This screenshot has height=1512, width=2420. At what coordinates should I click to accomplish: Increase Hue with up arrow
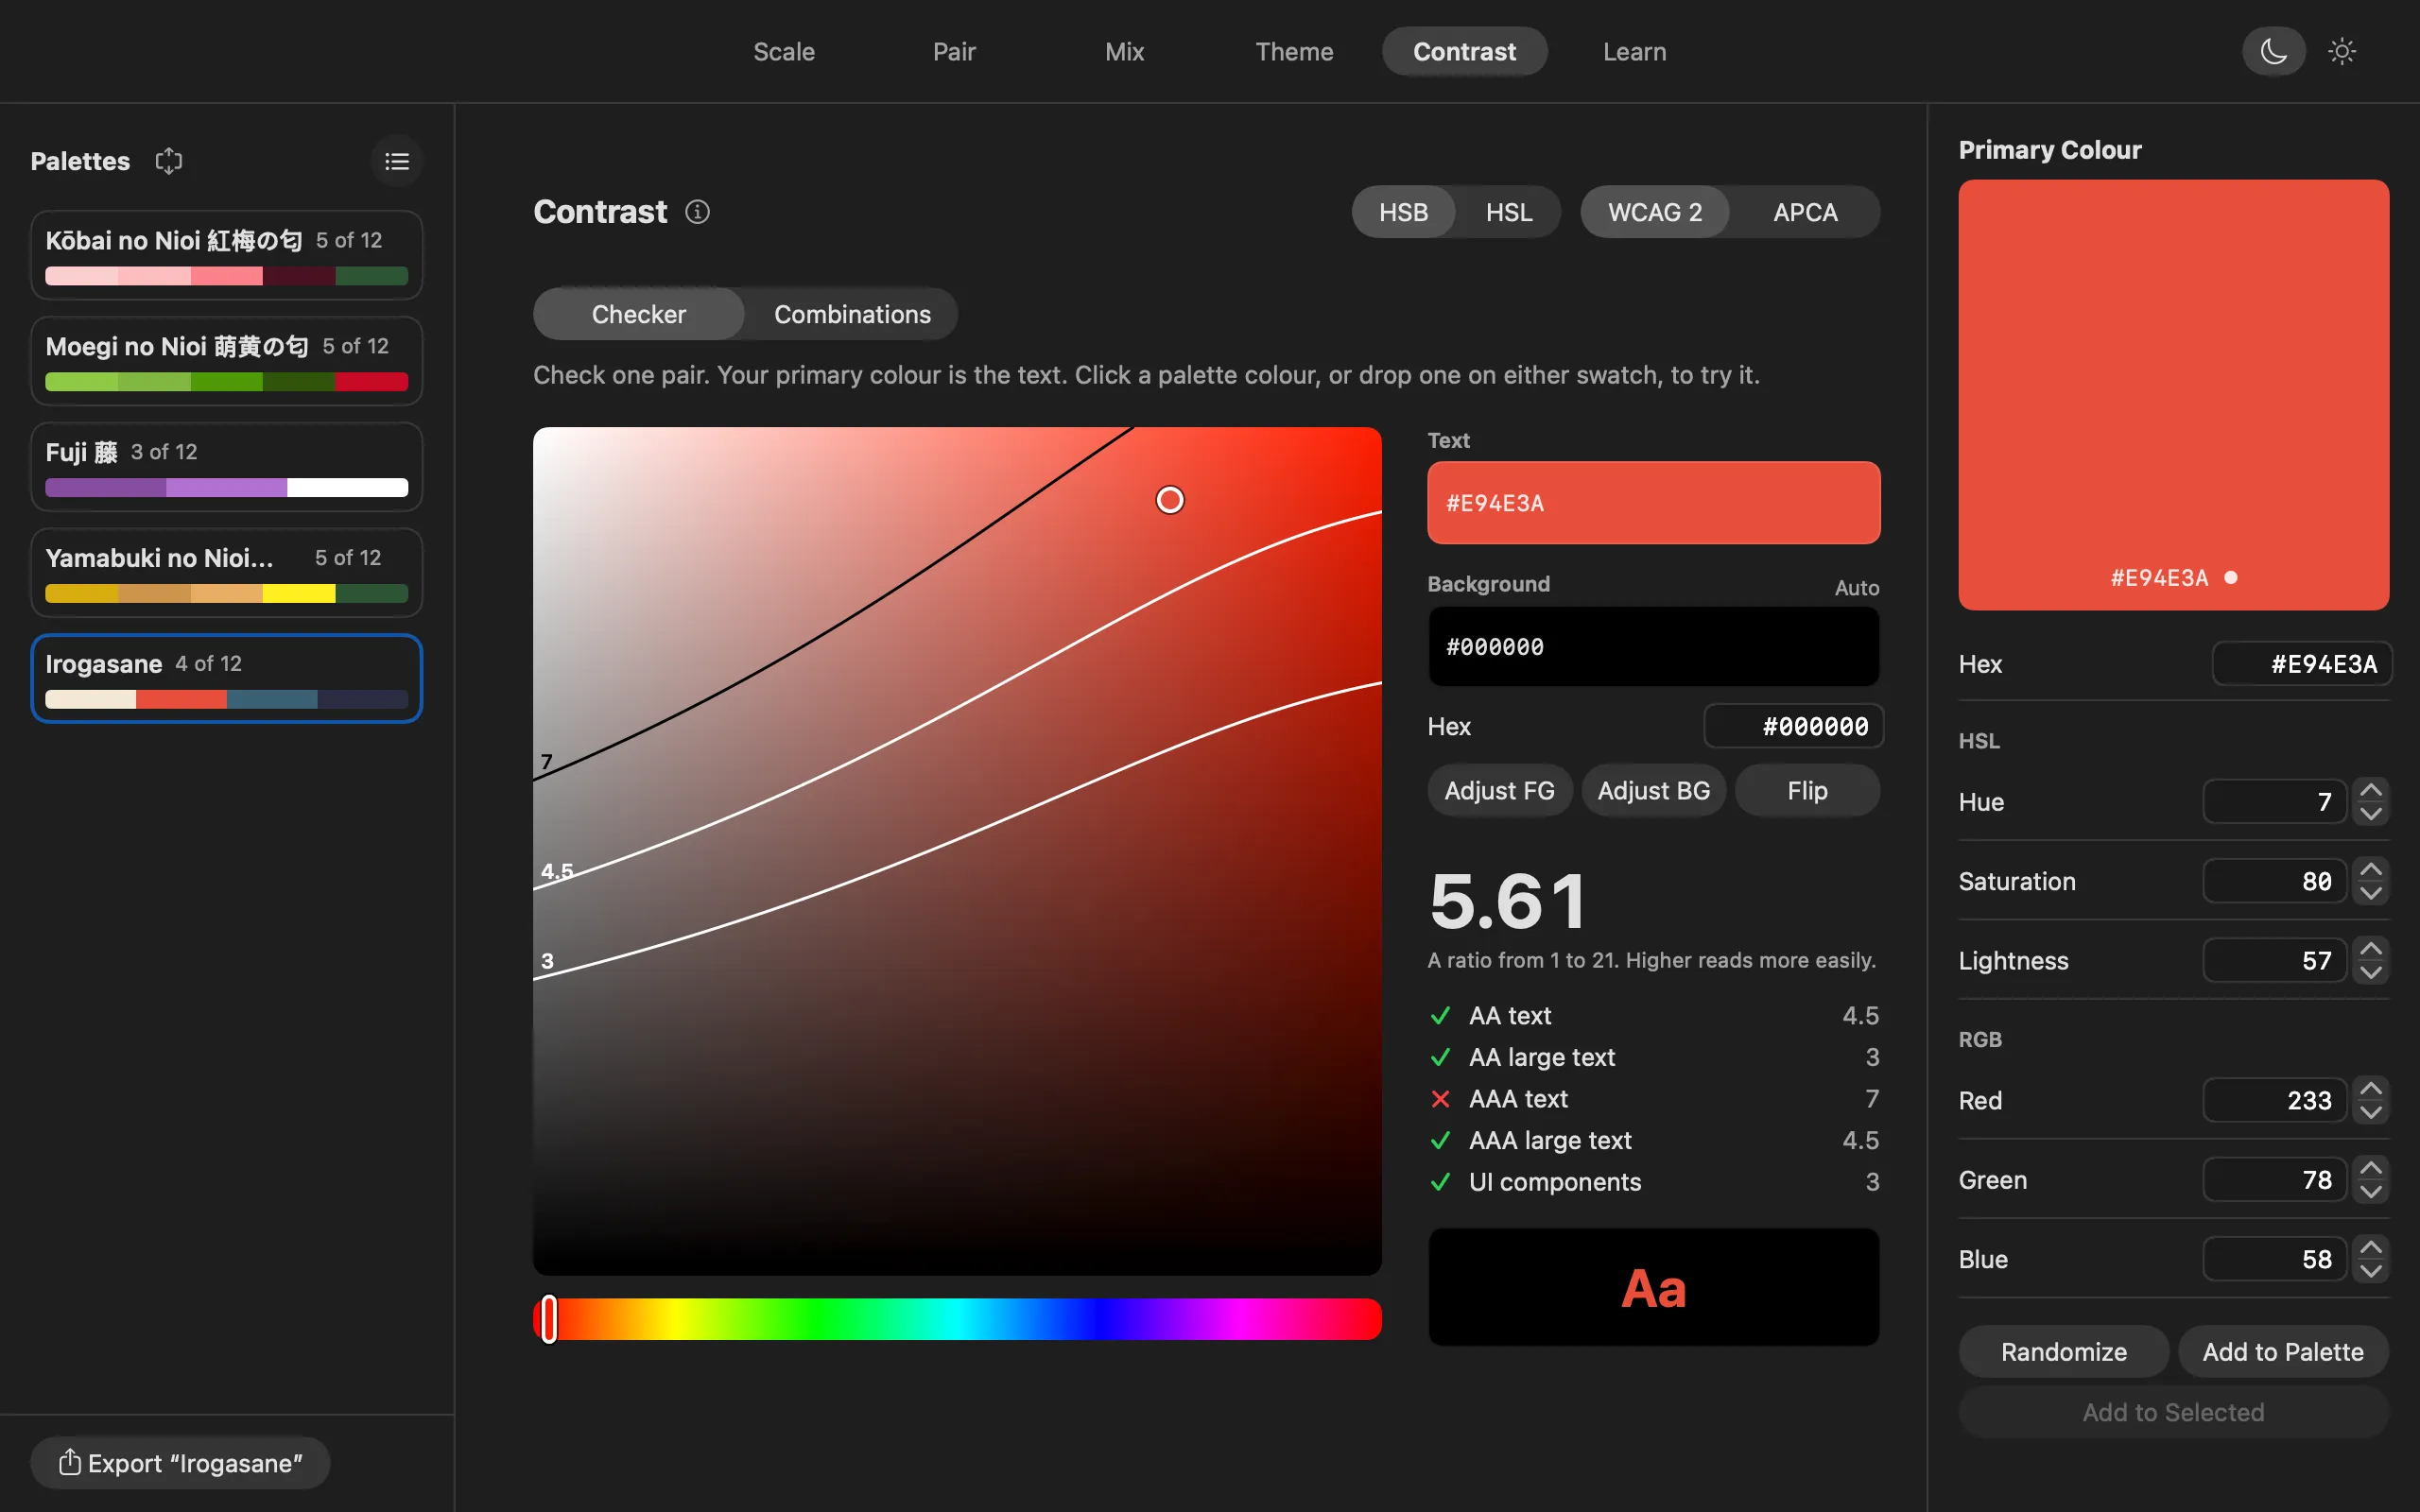point(2370,790)
